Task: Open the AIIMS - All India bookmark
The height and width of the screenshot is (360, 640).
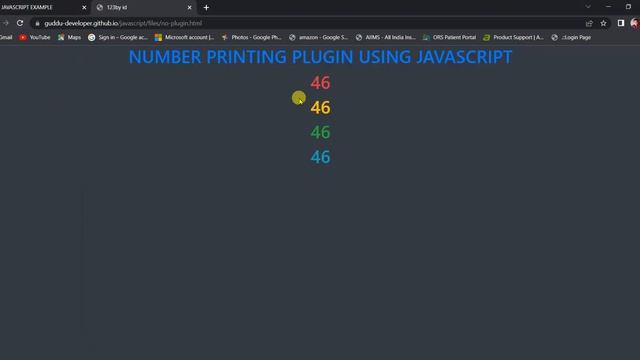Action: click(385, 37)
